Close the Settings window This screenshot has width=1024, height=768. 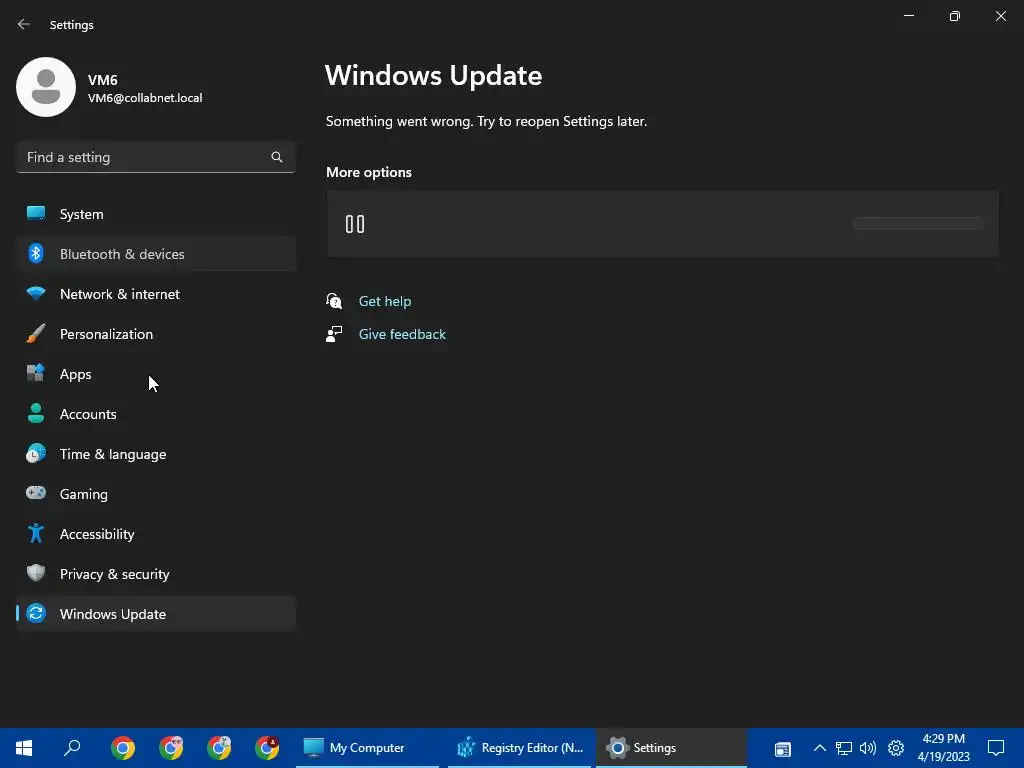[x=1000, y=16]
